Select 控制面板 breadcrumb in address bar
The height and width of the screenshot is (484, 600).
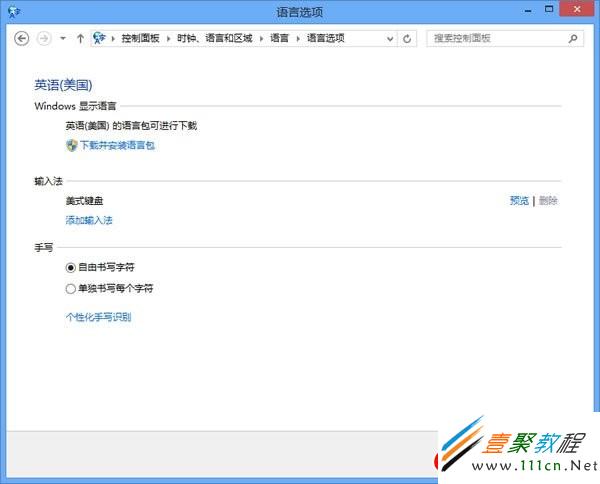[140, 38]
